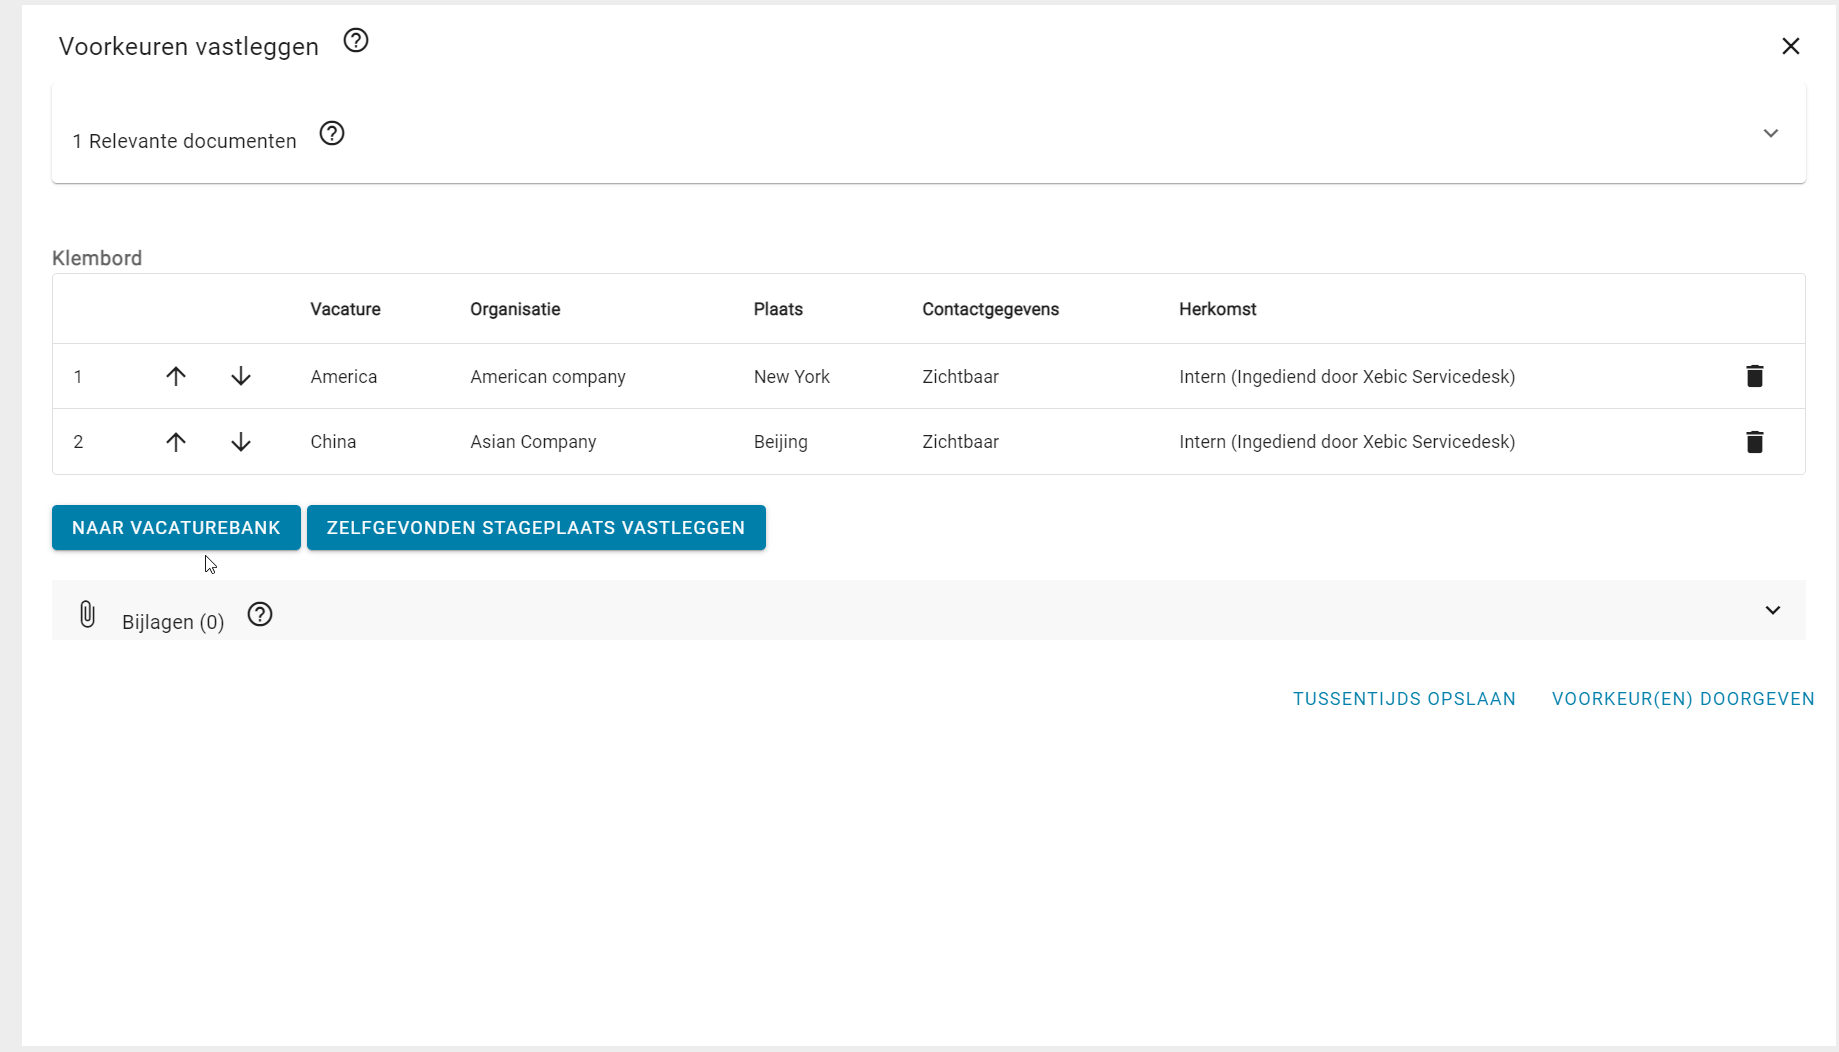Screen dimensions: 1839x1052
Task: Click the Contactgegevens column header
Action: tap(990, 309)
